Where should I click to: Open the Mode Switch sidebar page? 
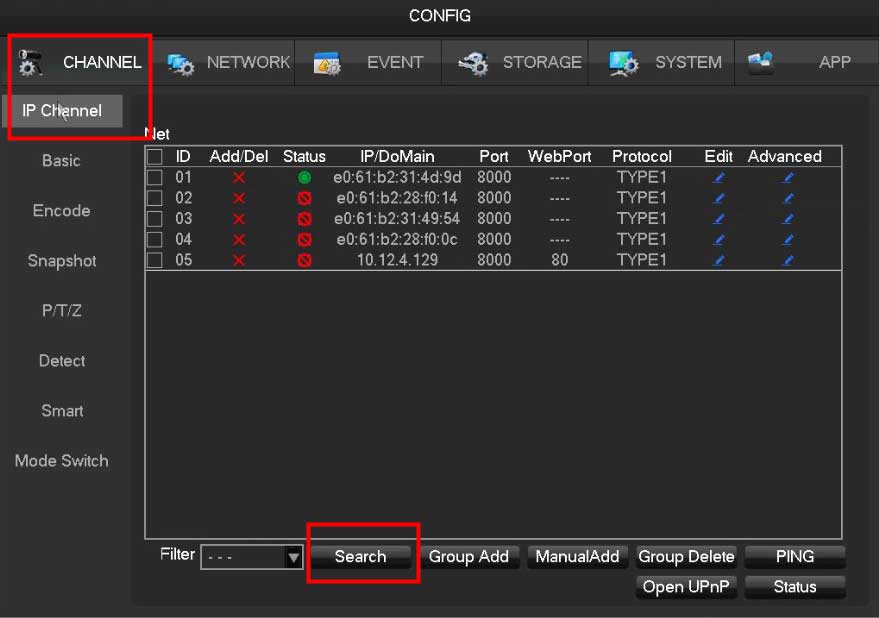[x=62, y=461]
